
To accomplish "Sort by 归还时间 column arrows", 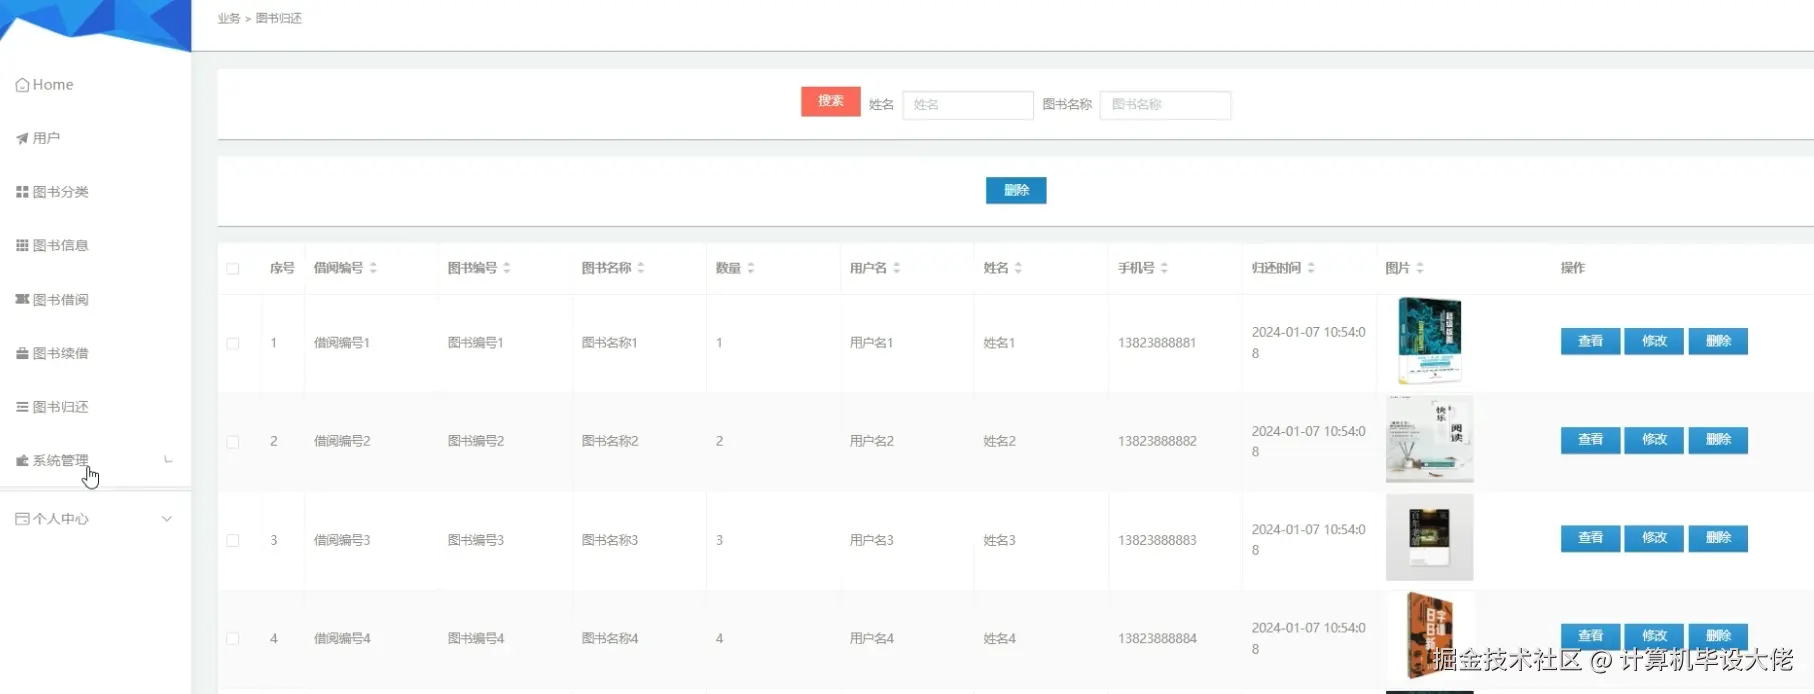I will point(1311,268).
